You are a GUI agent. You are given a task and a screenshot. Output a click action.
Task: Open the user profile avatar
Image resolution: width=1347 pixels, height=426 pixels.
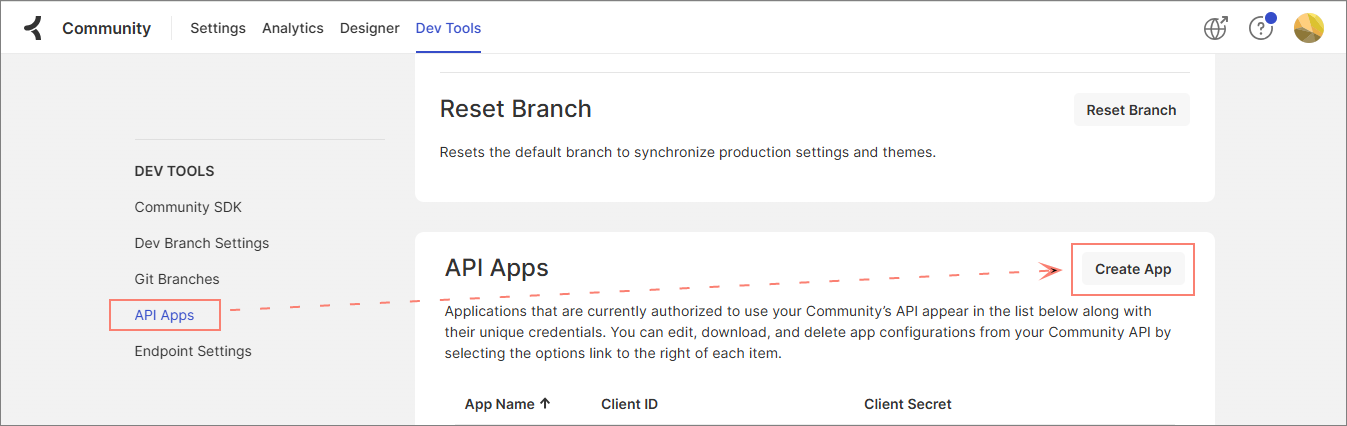[1308, 28]
